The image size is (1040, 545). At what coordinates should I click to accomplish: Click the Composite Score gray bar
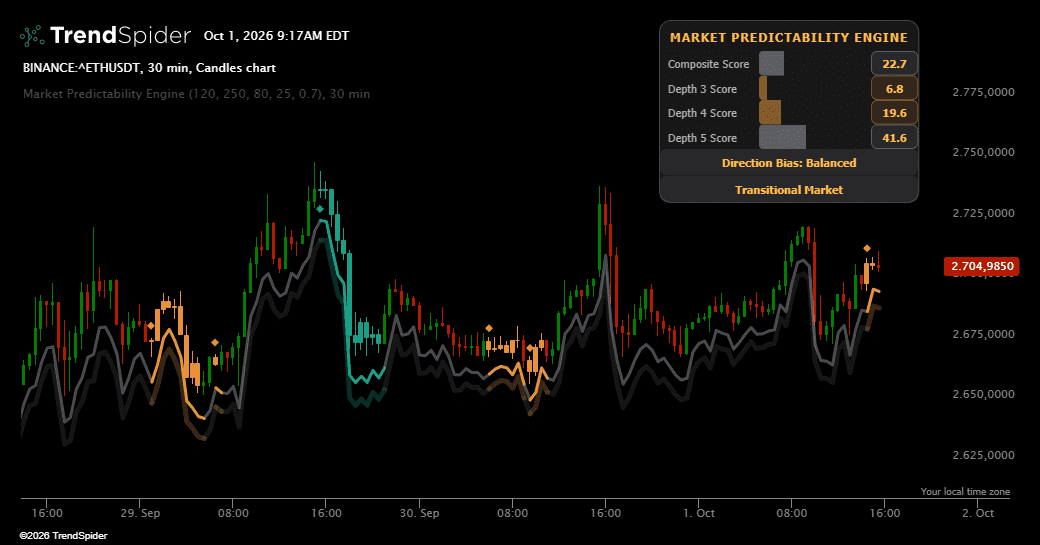tap(771, 64)
